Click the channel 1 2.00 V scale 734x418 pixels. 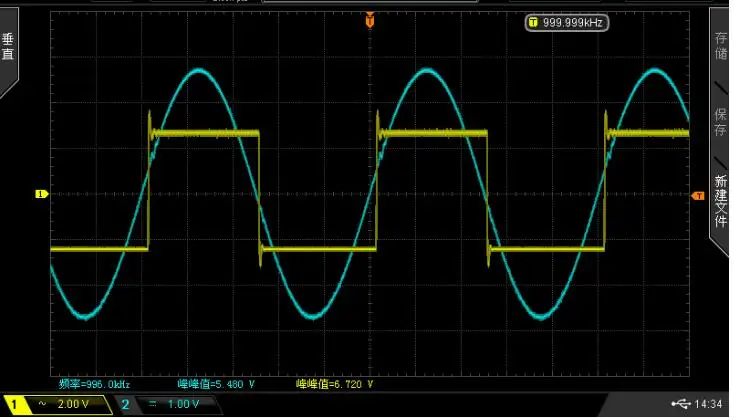tap(73, 404)
